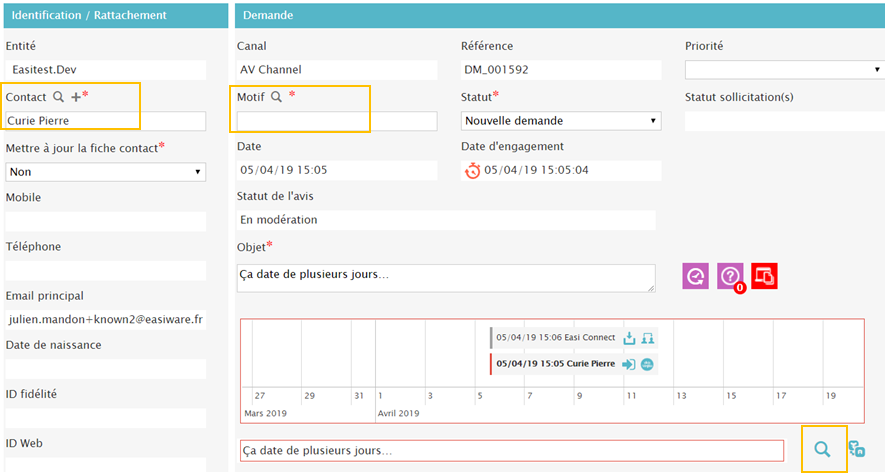This screenshot has height=473, width=885.
Task: Click the Contact search magnifier icon
Action: pyautogui.click(x=59, y=97)
